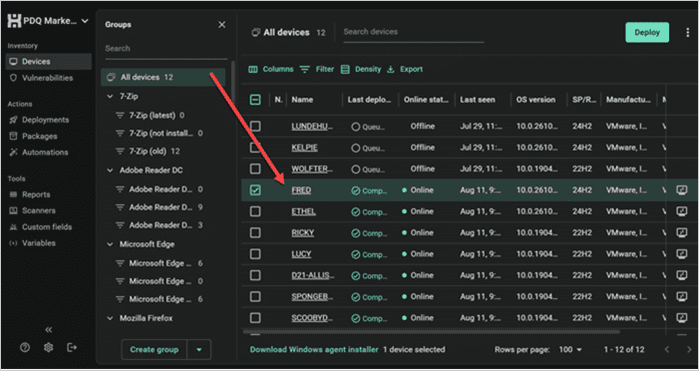
Task: Check the LUCY row checkbox
Action: tap(255, 254)
